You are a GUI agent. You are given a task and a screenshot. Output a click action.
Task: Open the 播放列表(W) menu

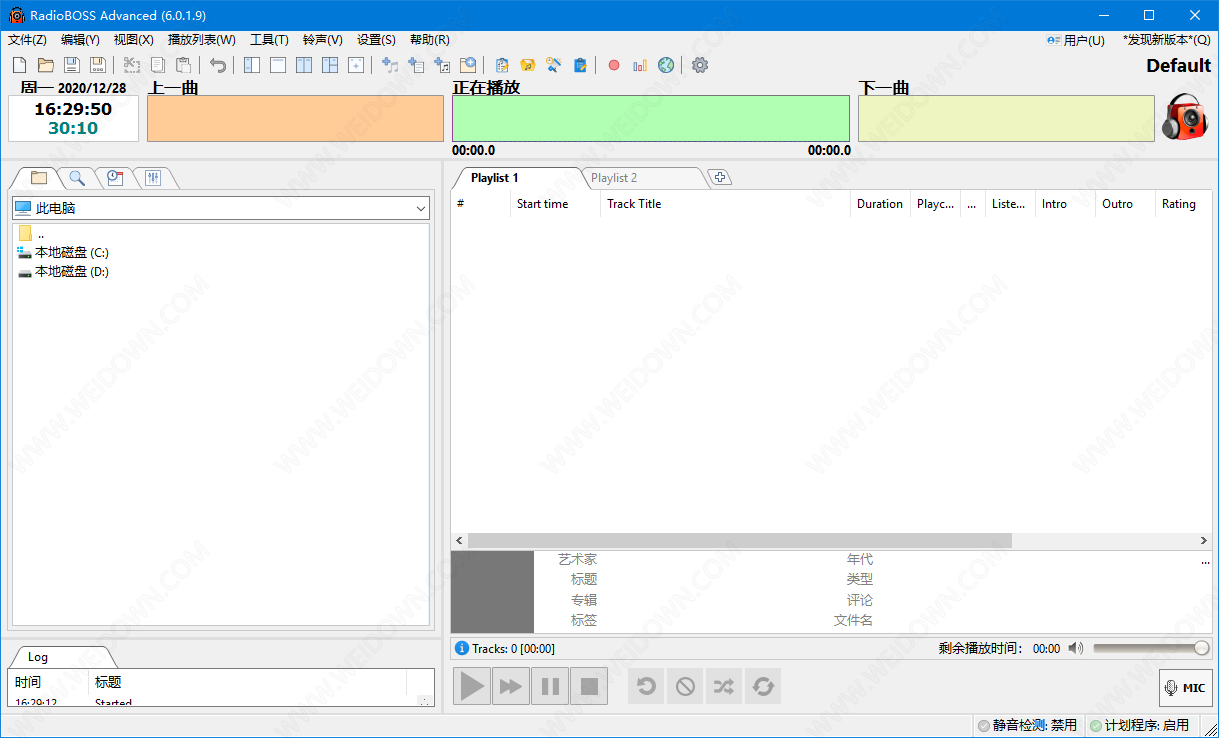click(x=202, y=40)
